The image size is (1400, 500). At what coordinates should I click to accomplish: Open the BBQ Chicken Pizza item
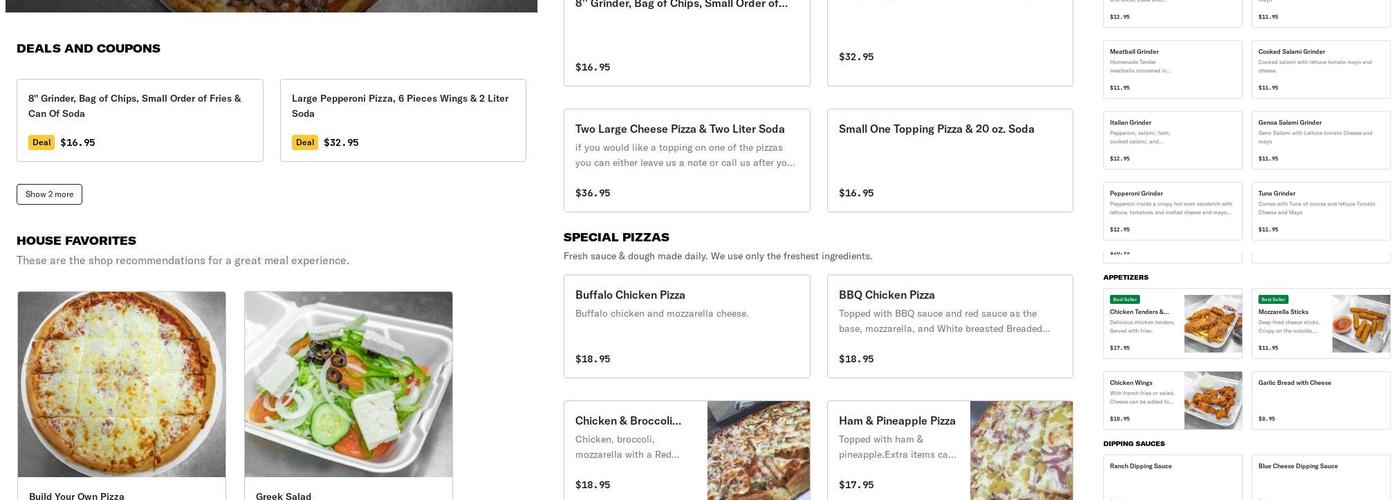[x=949, y=326]
